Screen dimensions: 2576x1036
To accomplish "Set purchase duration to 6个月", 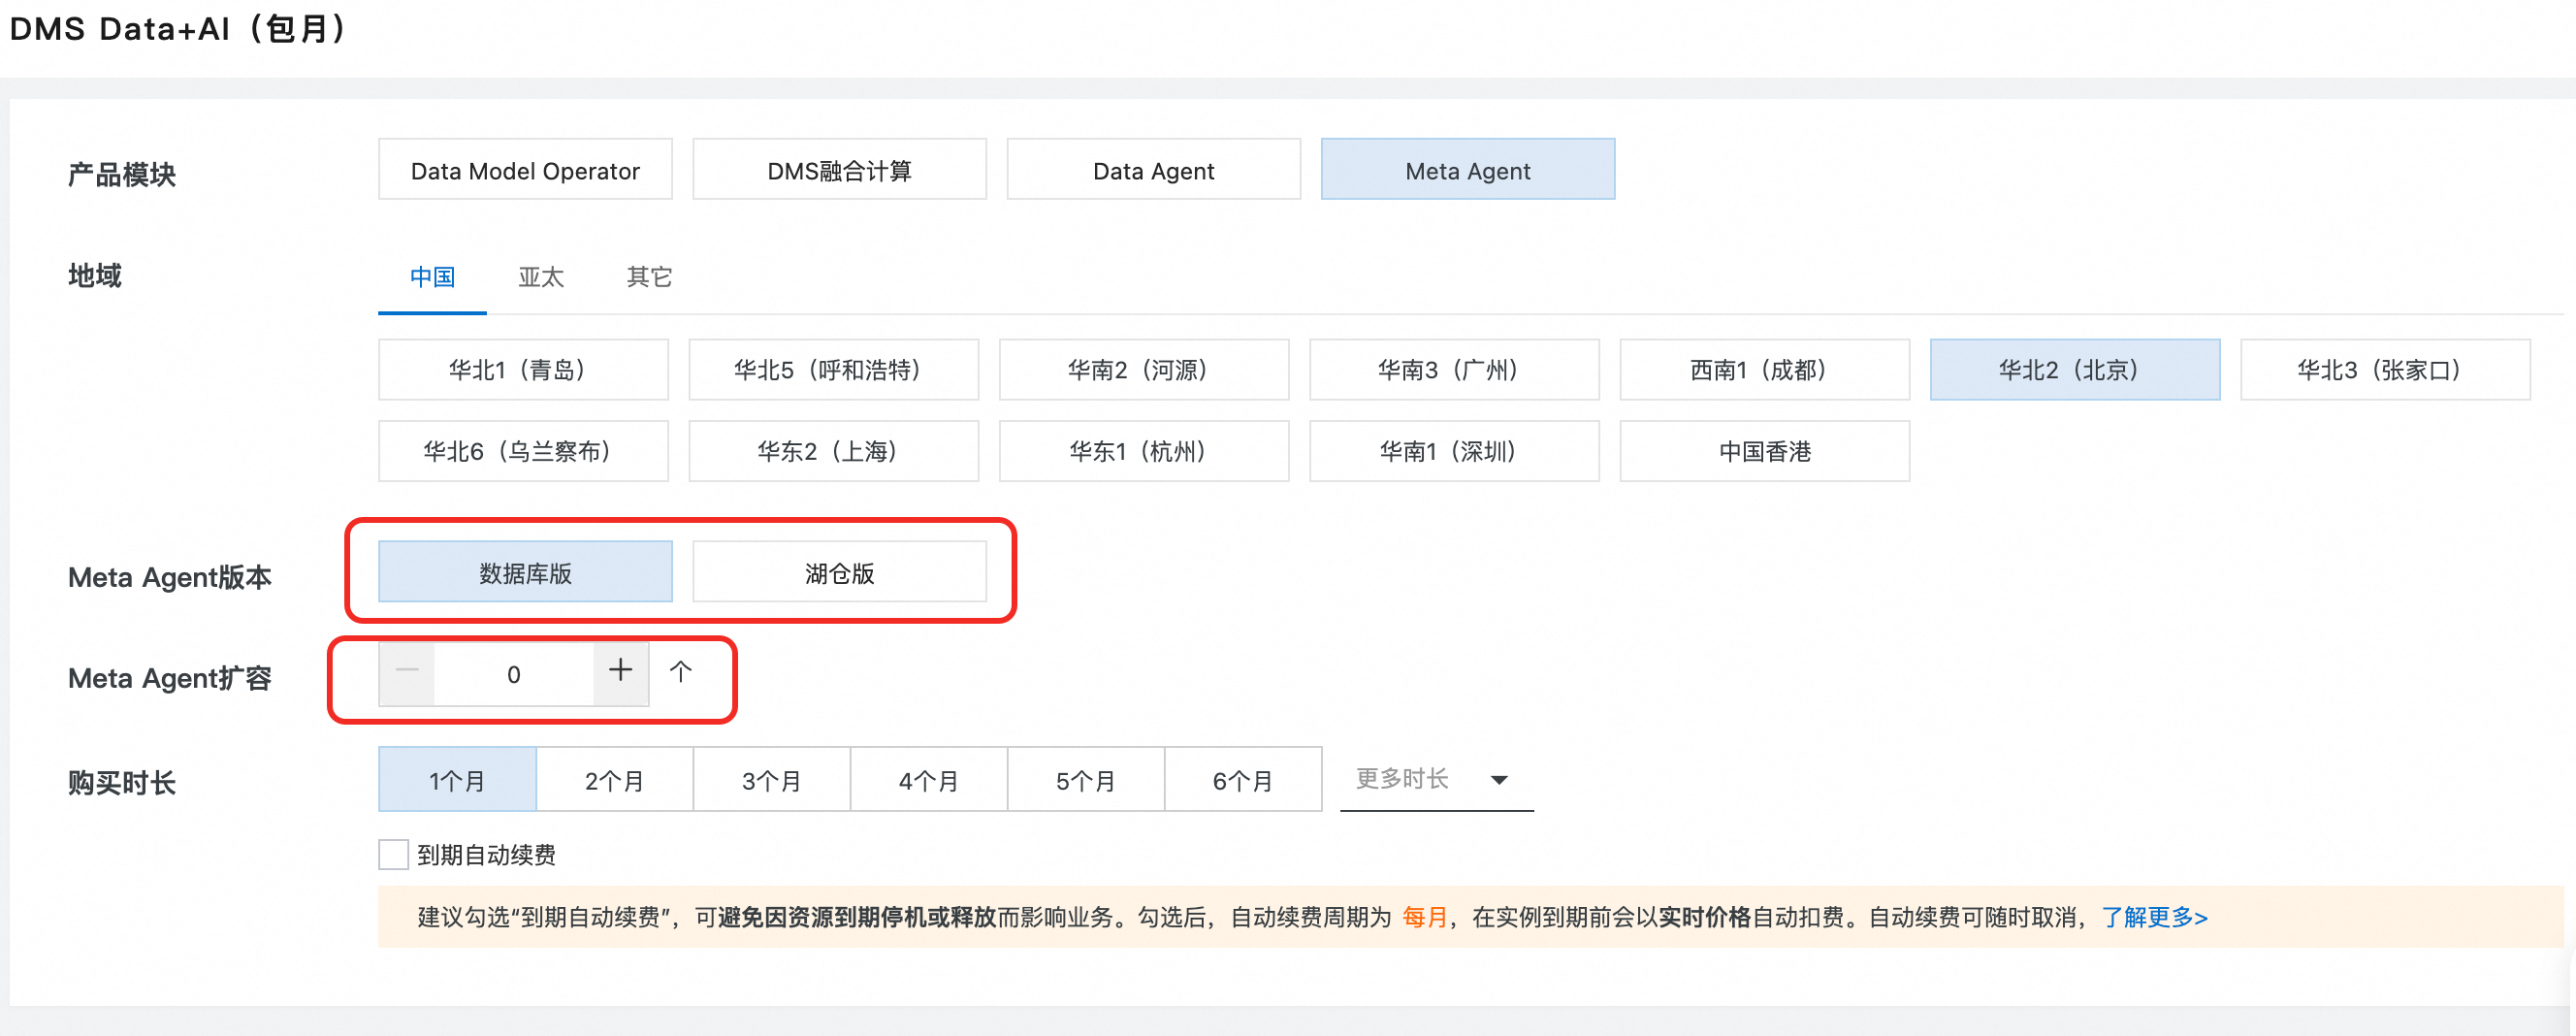I will pos(1243,779).
